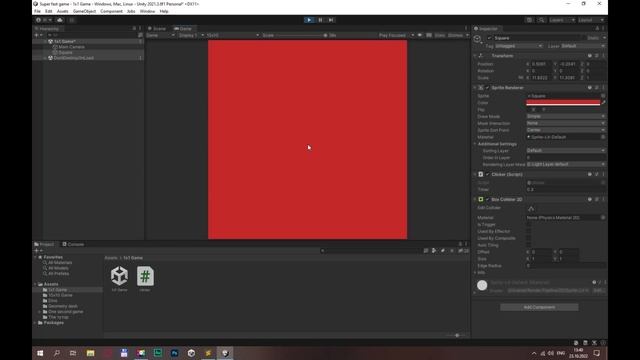Click the Gizmos button in Game view

[x=455, y=35]
